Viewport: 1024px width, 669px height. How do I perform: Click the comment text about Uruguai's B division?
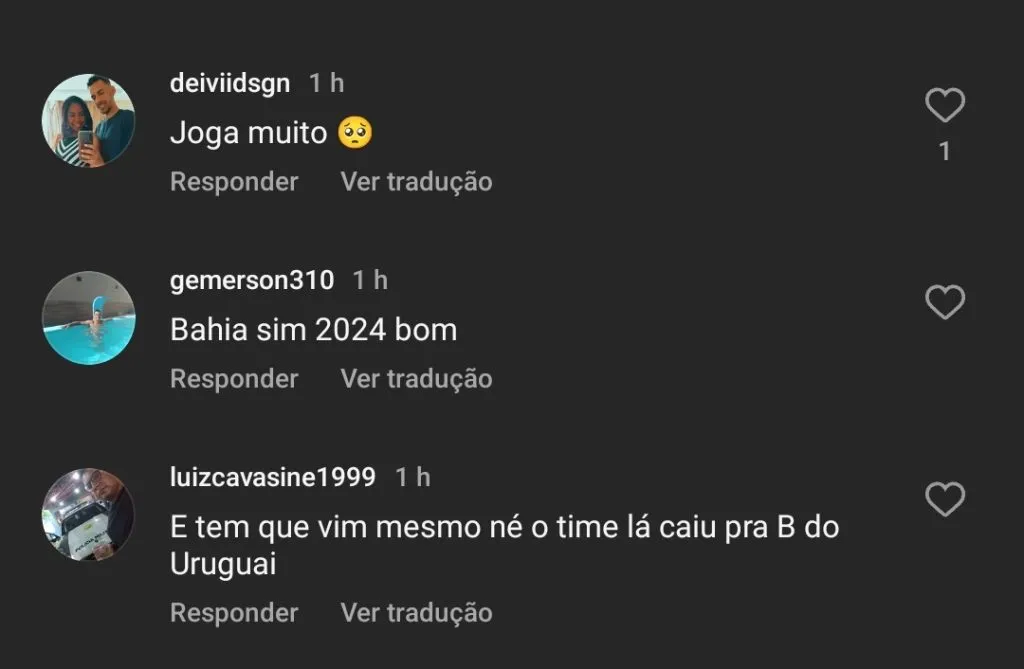click(x=504, y=528)
